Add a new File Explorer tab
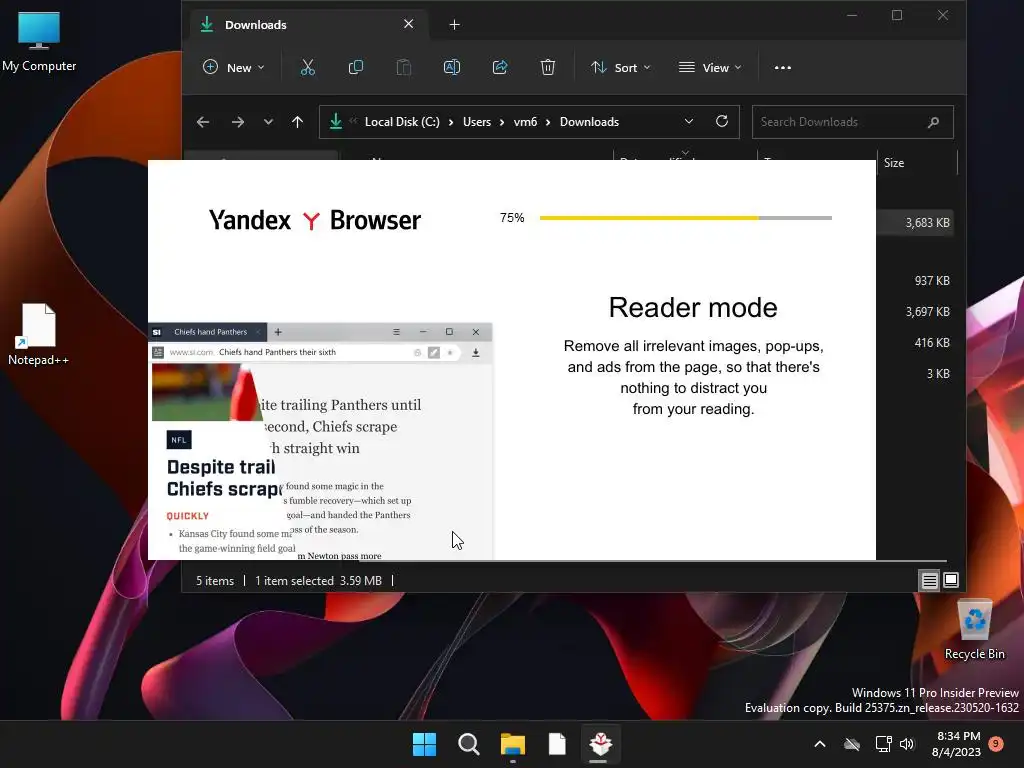Viewport: 1024px width, 768px height. point(455,25)
